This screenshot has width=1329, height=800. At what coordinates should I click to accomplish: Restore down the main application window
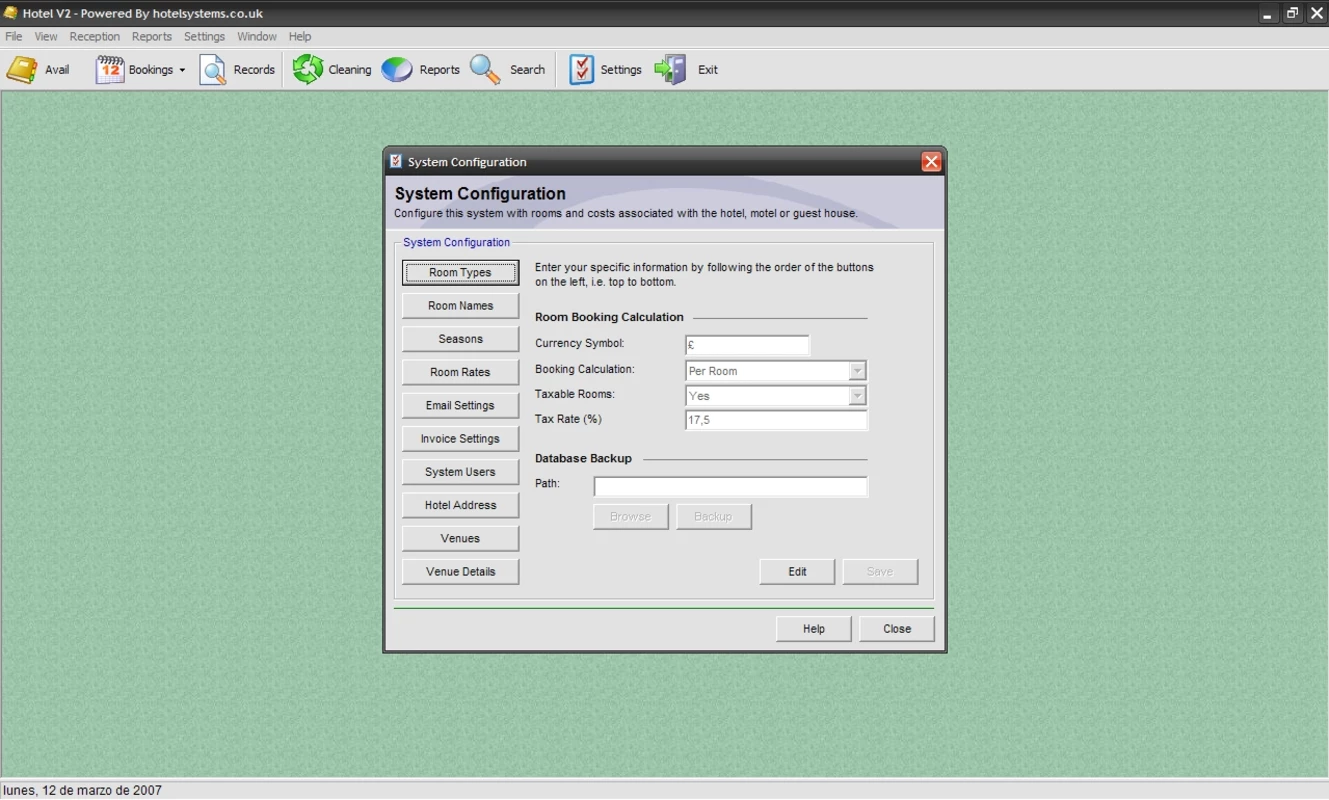[x=1293, y=13]
